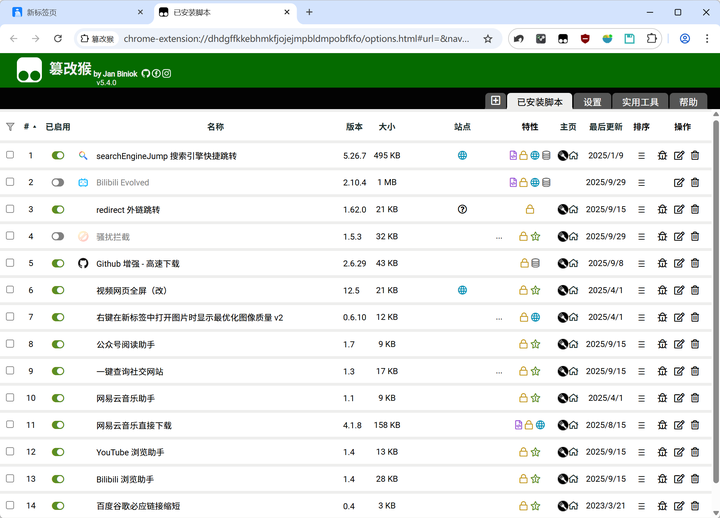Viewport: 720px width, 518px height.
Task: Delete the searchEngineJump script via trash icon
Action: tap(695, 156)
